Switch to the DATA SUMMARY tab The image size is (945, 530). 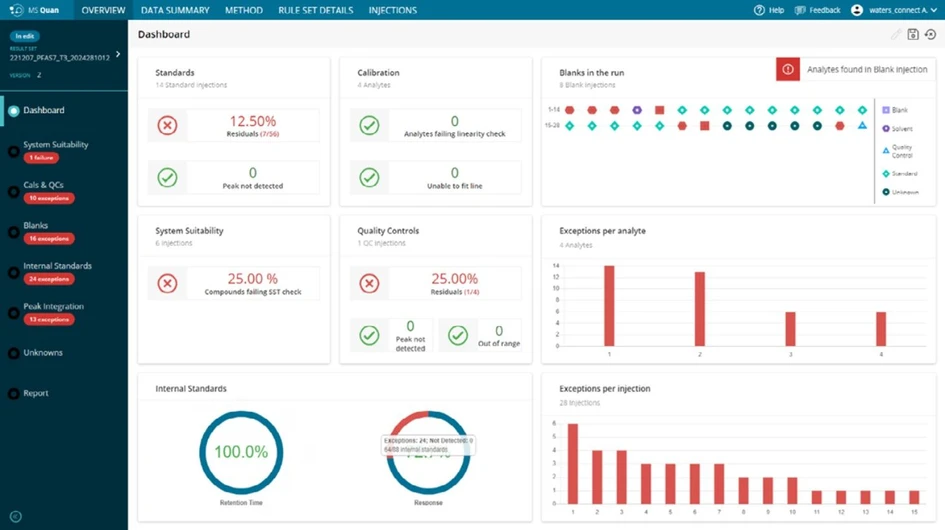pyautogui.click(x=175, y=10)
